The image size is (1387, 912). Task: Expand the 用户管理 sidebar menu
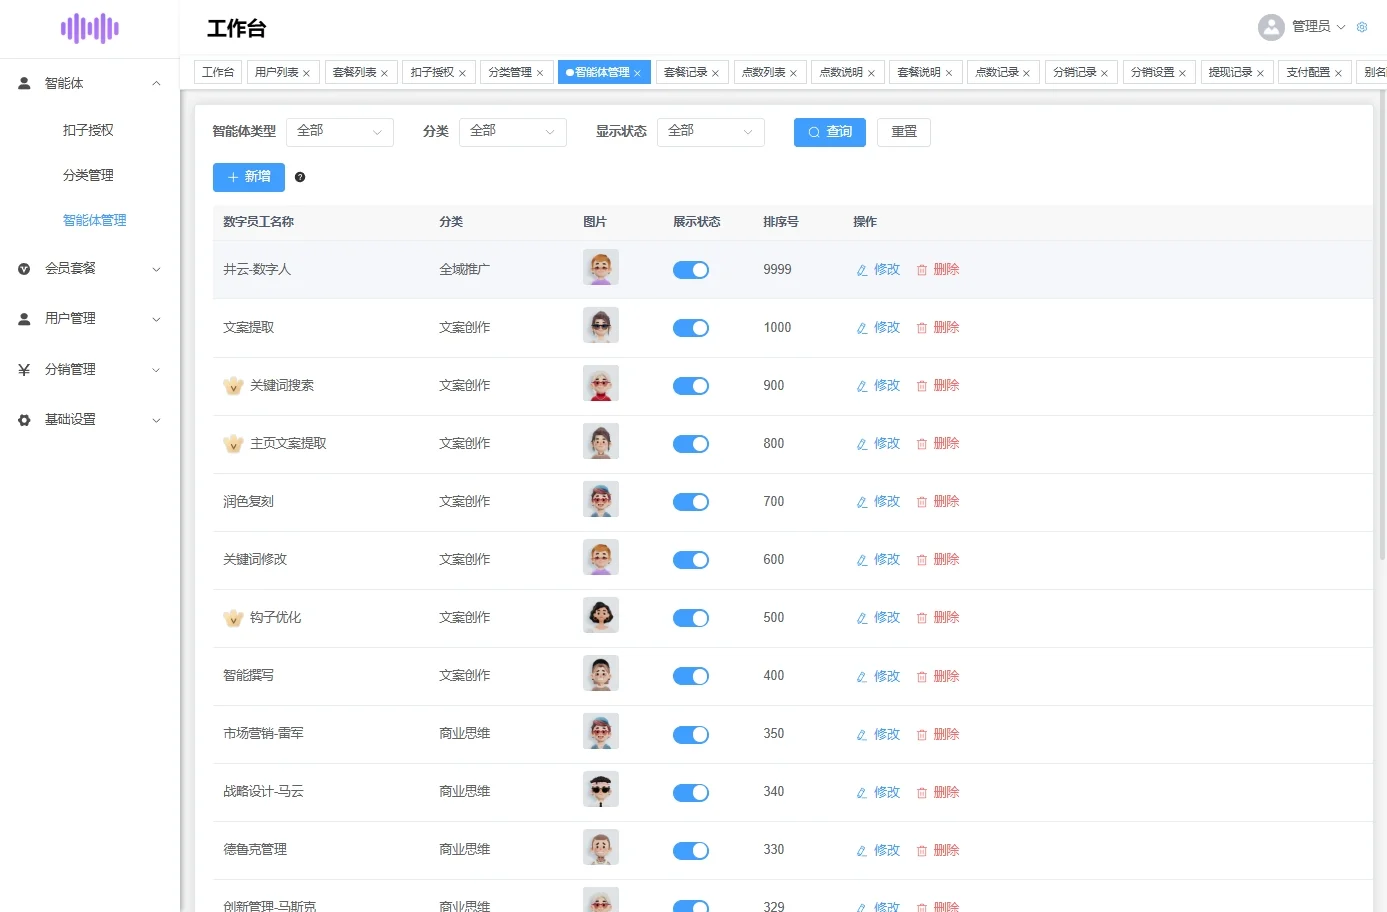(90, 319)
